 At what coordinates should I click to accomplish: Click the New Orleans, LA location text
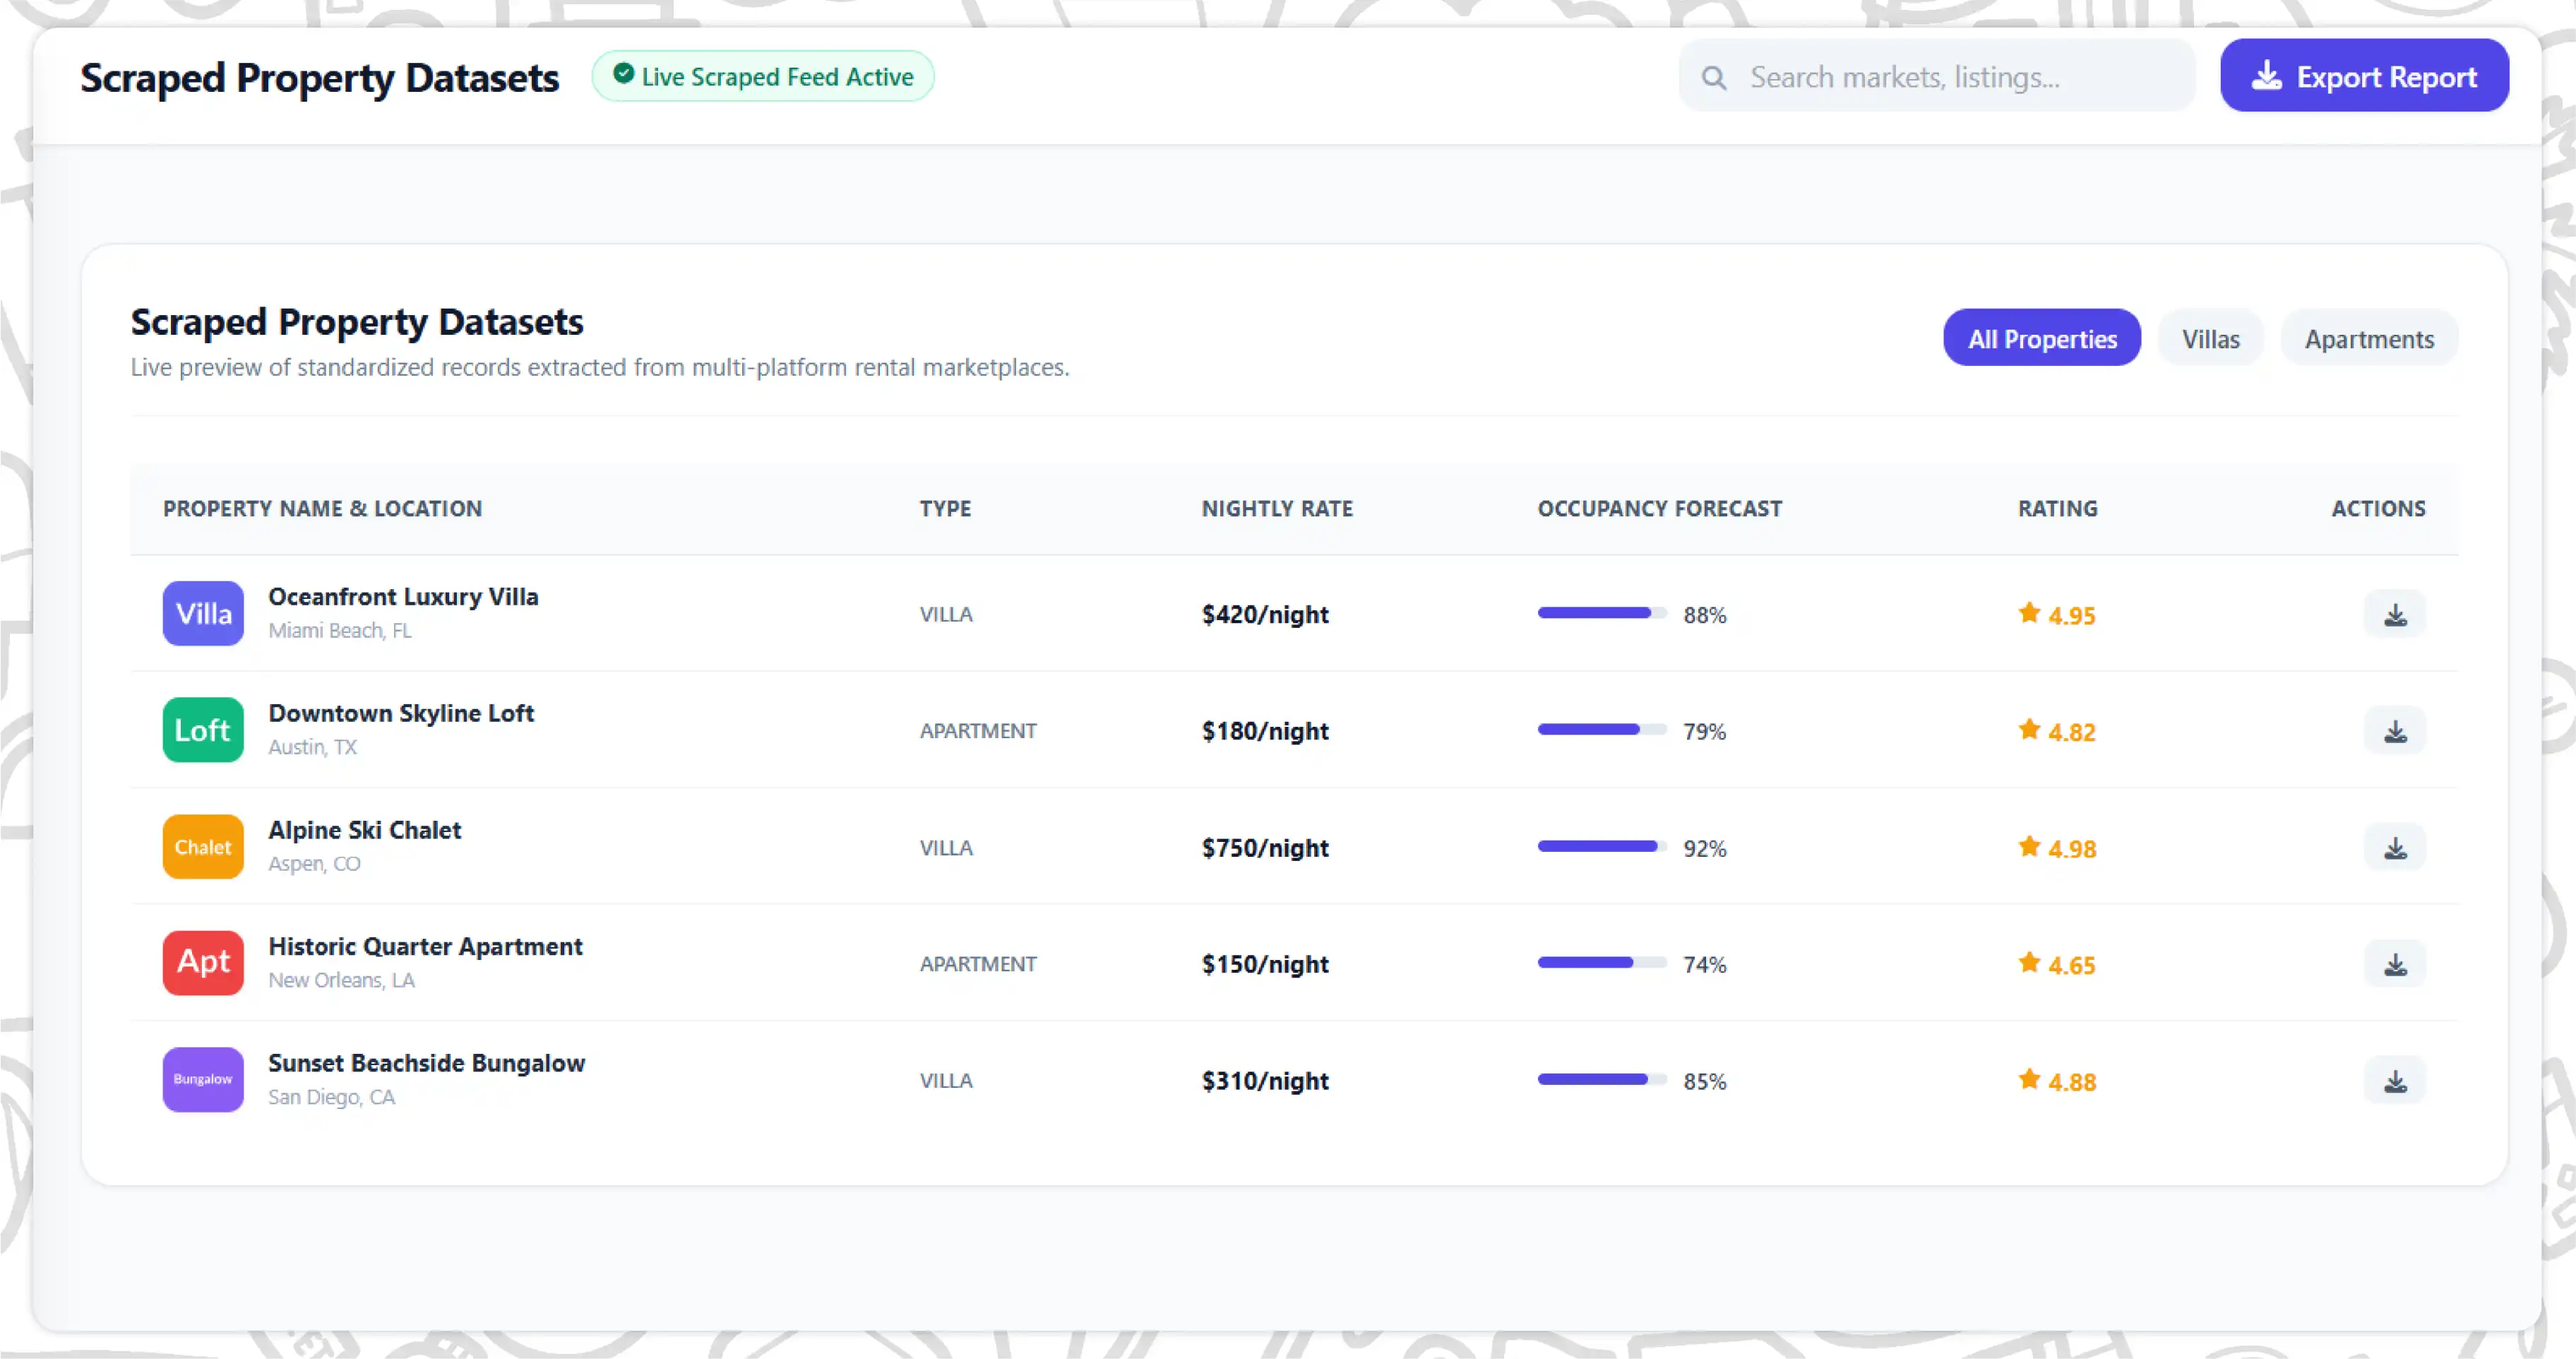tap(341, 981)
